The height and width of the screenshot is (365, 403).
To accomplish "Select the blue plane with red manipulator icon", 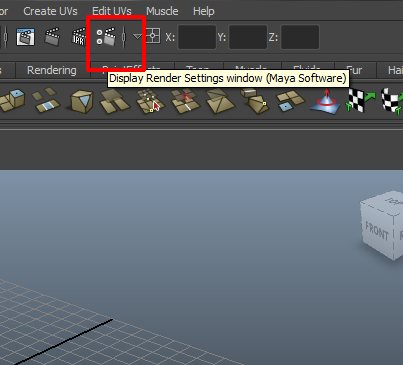I will coord(325,101).
